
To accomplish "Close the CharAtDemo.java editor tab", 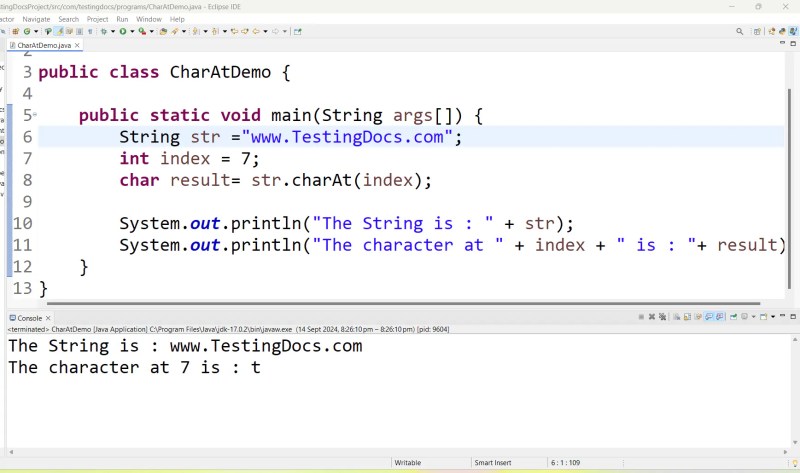I will pyautogui.click(x=77, y=45).
